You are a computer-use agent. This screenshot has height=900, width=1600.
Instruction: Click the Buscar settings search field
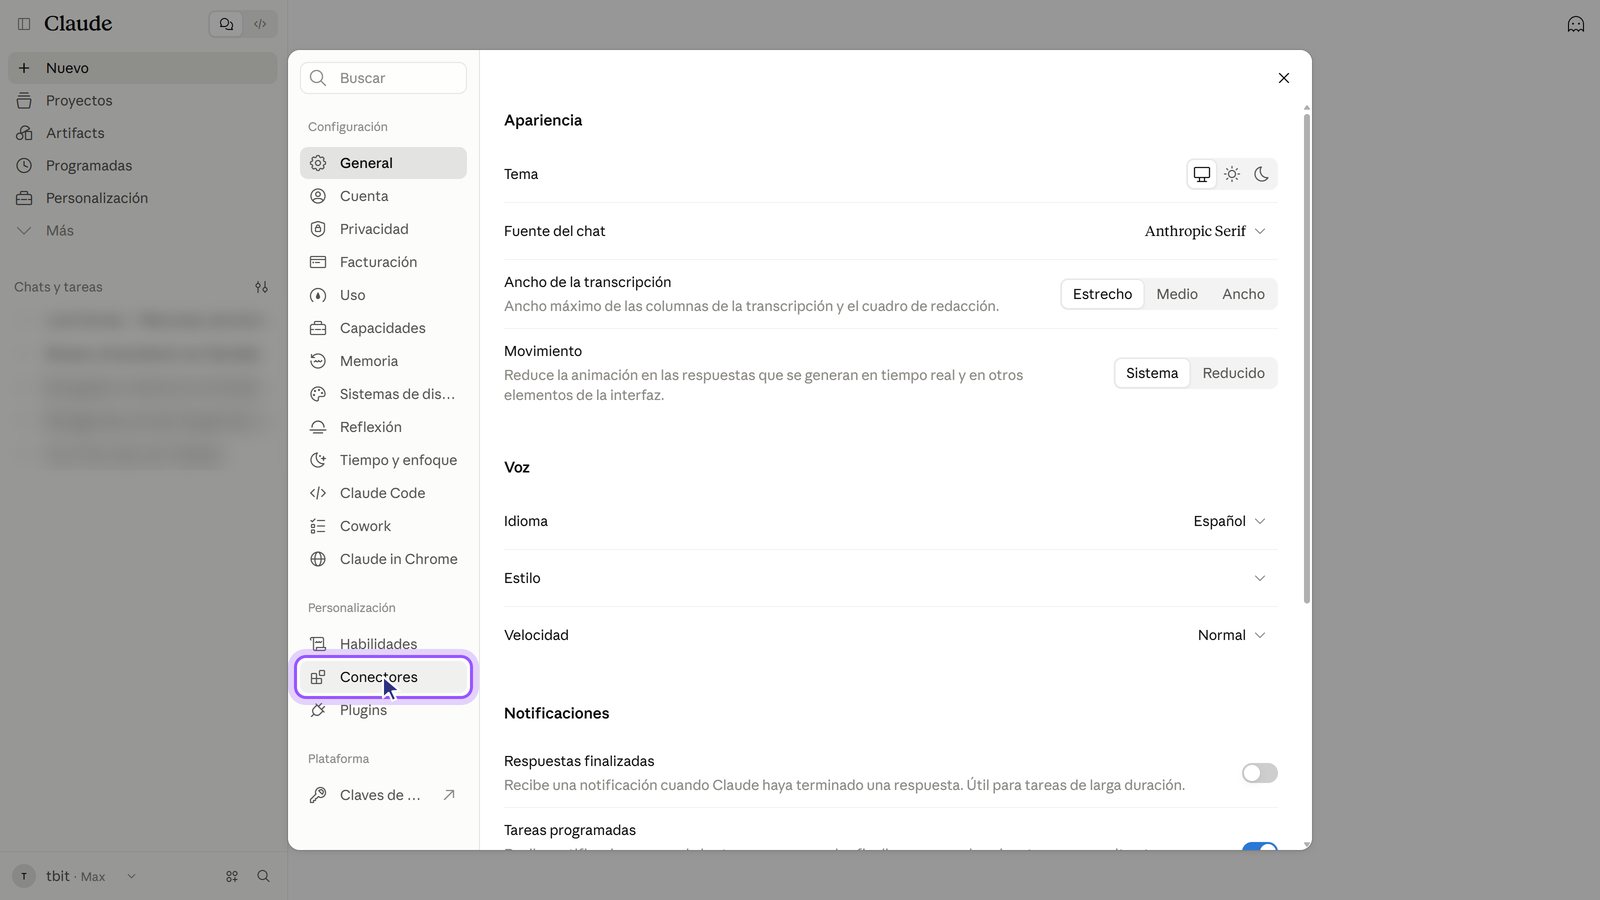(383, 78)
